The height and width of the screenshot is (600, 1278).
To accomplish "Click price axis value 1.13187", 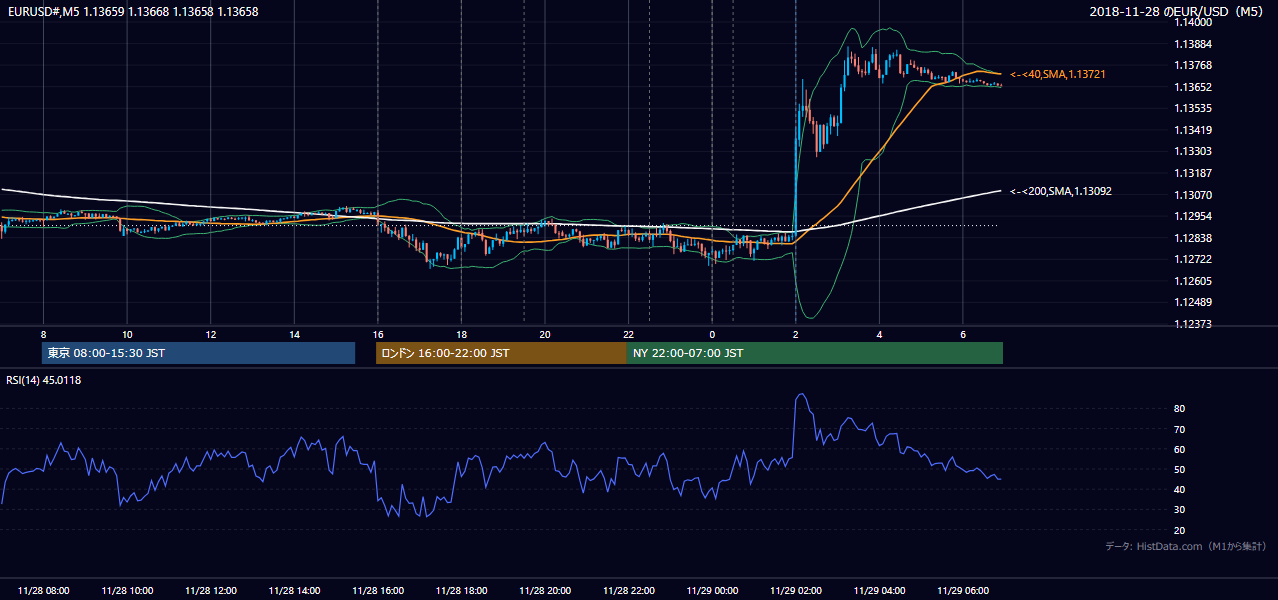I will point(1193,173).
